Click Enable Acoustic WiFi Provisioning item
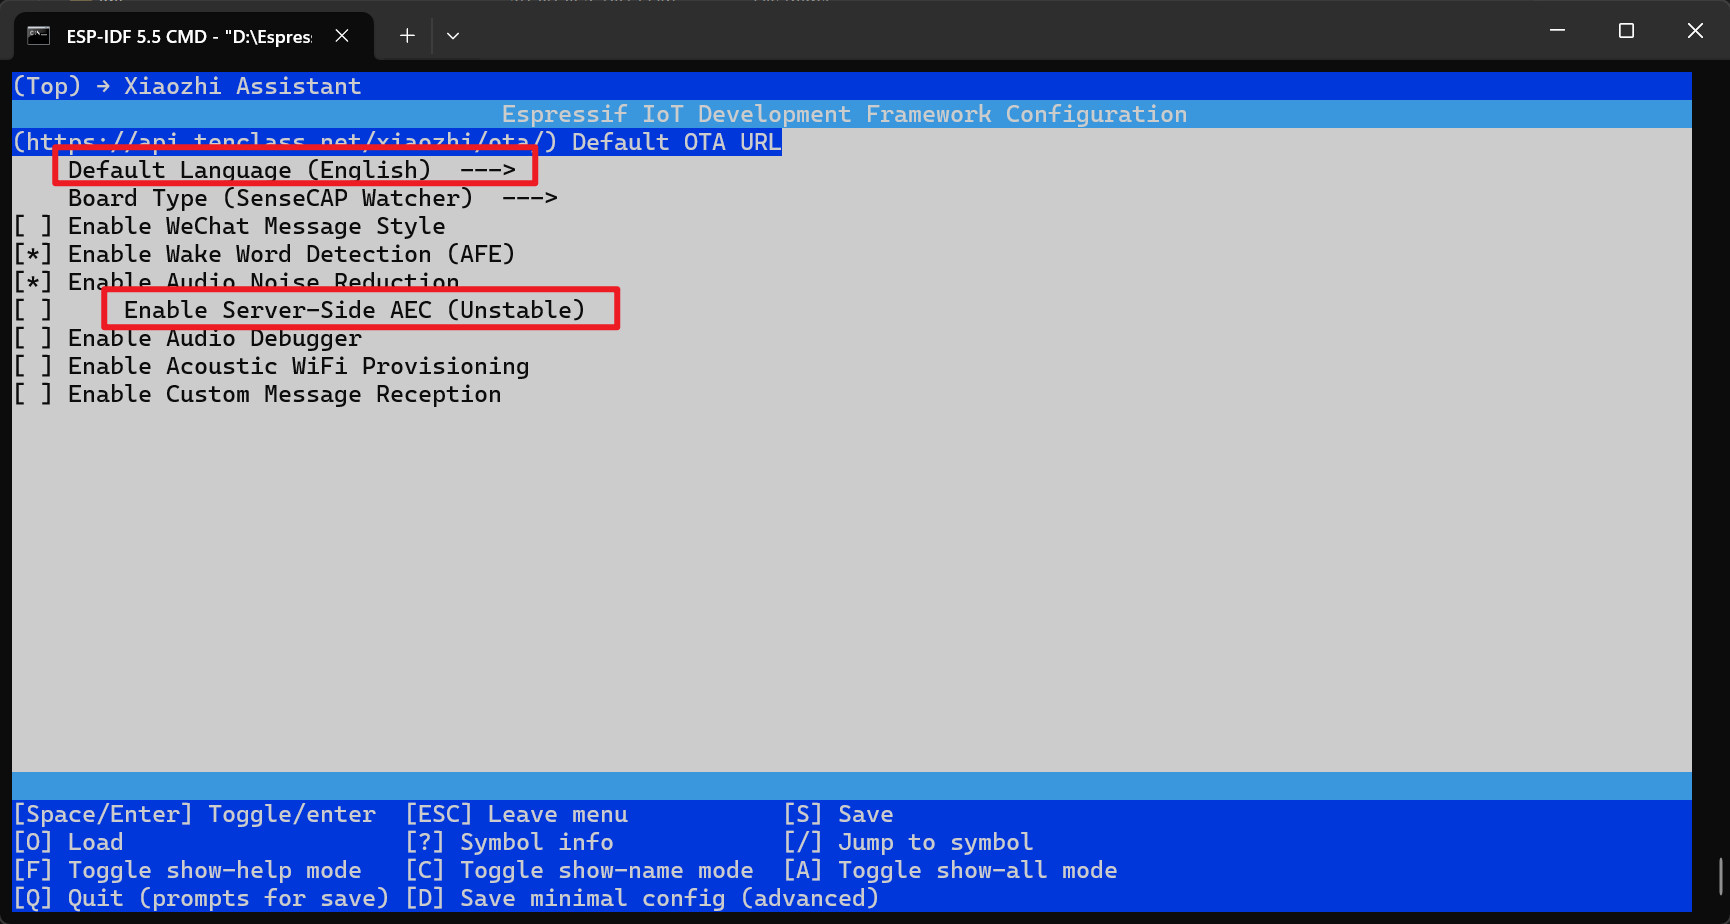This screenshot has width=1730, height=924. [x=297, y=367]
